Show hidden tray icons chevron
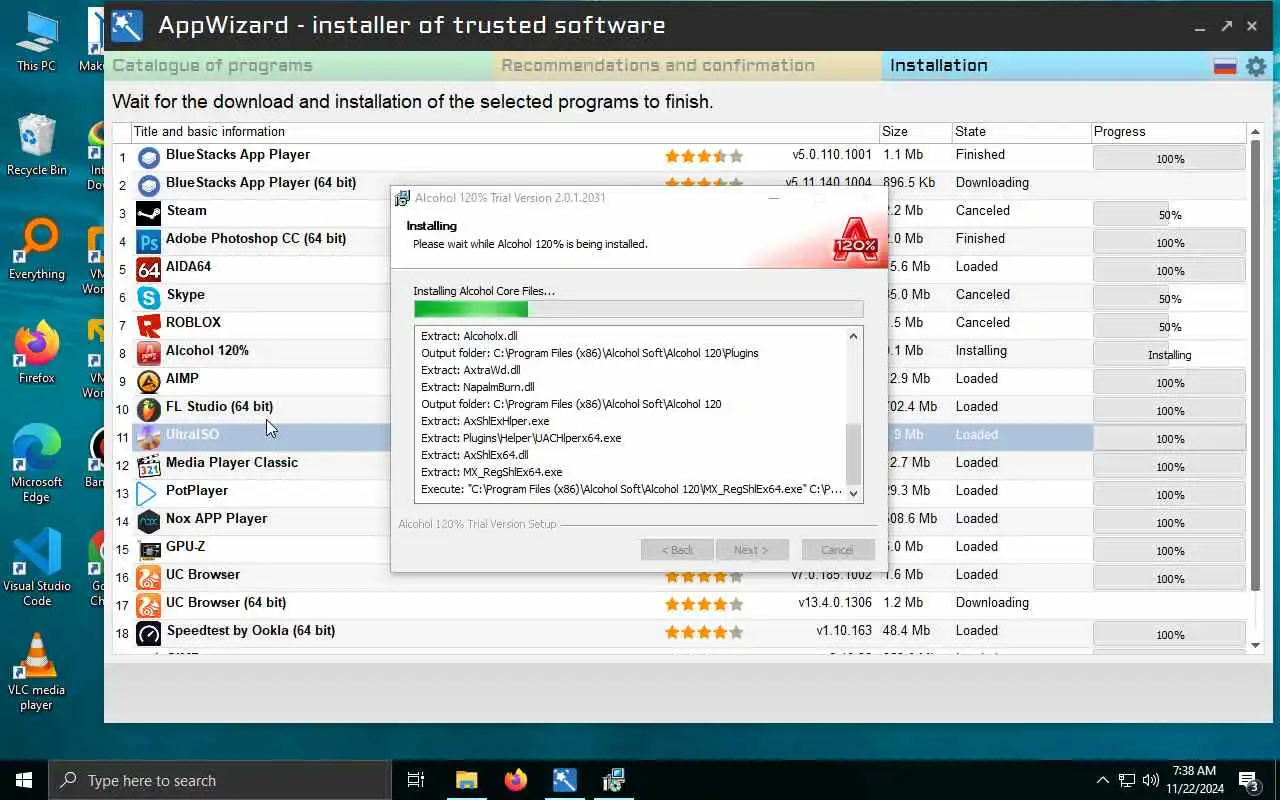The height and width of the screenshot is (800, 1280). [1103, 780]
